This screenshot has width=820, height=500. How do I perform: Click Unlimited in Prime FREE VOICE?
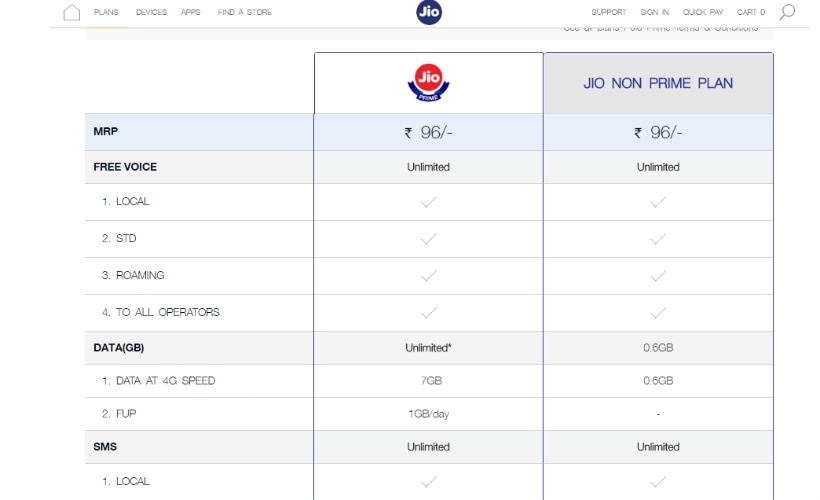428,167
